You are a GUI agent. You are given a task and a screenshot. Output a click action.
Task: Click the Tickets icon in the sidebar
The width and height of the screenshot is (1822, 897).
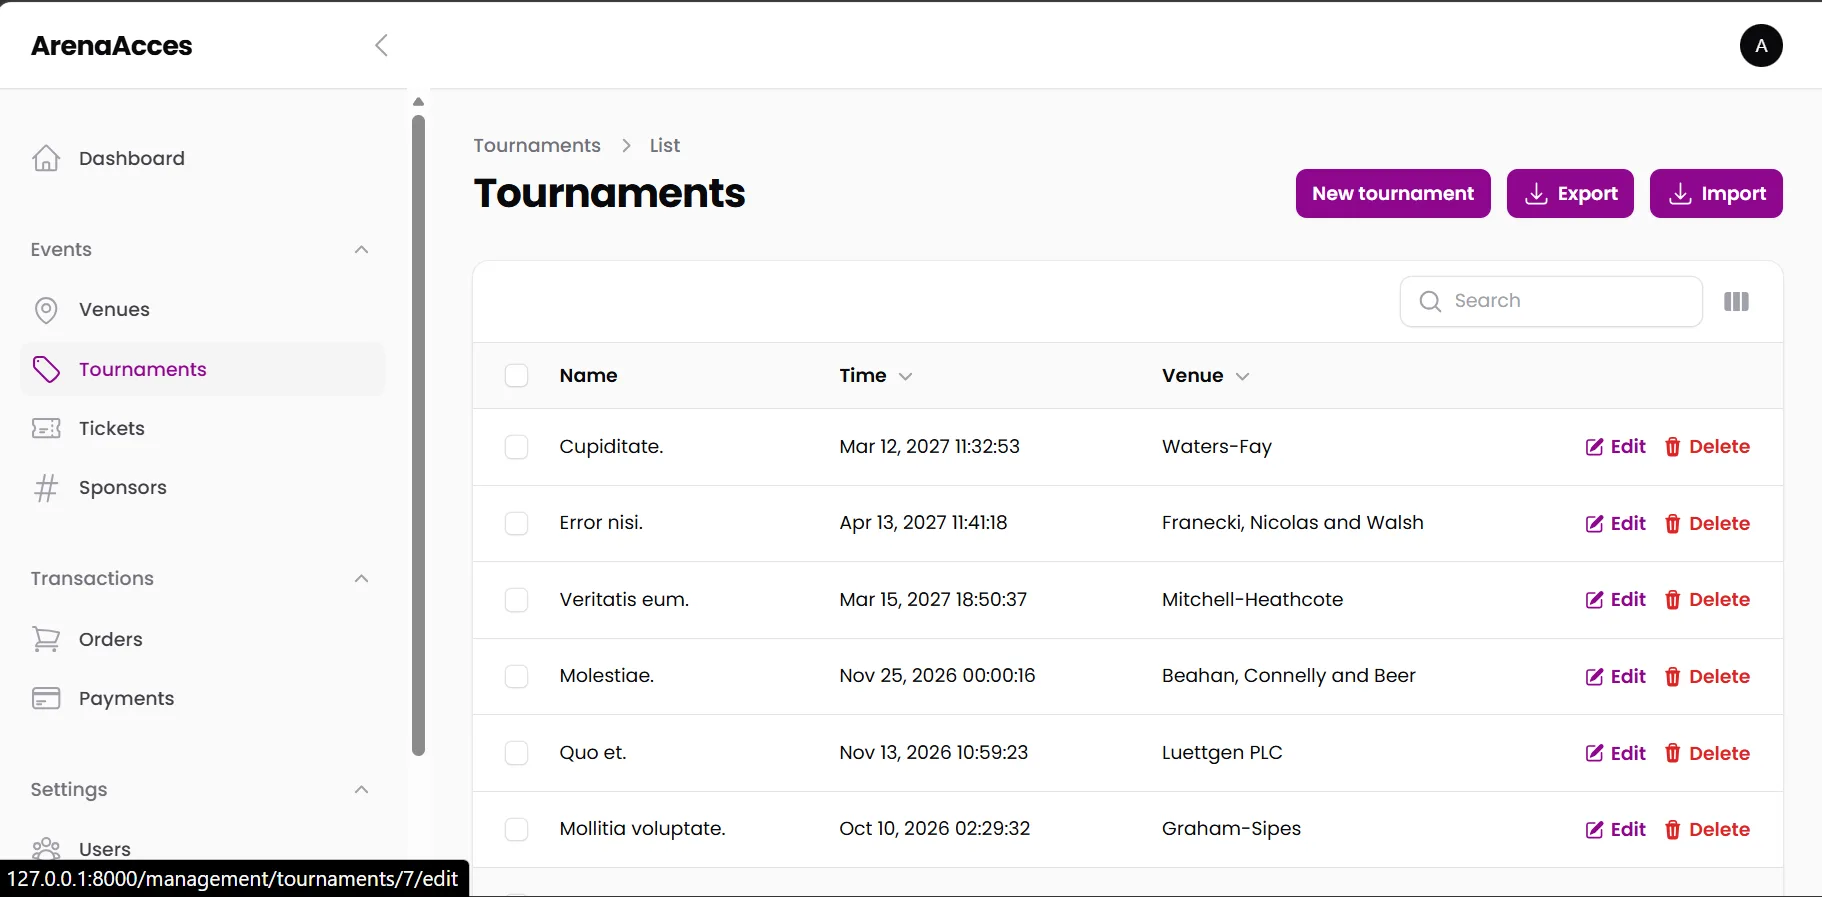[46, 428]
